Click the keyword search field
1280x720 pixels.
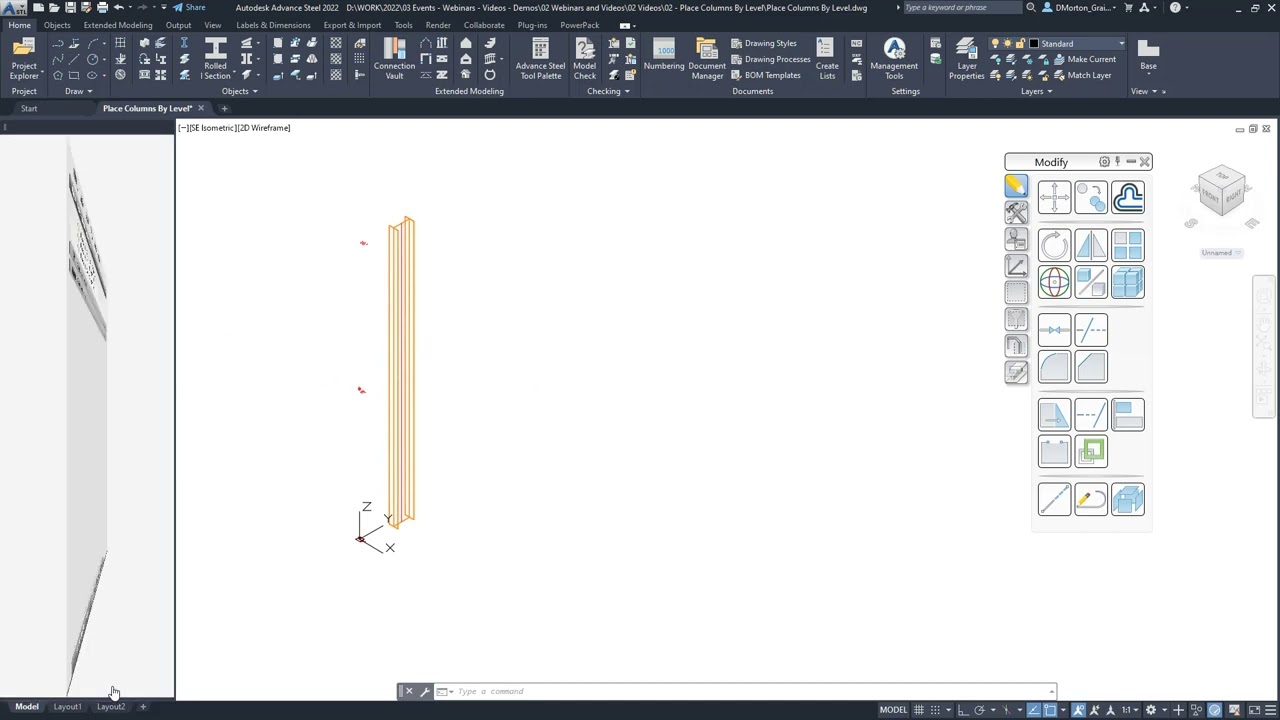[x=961, y=7]
